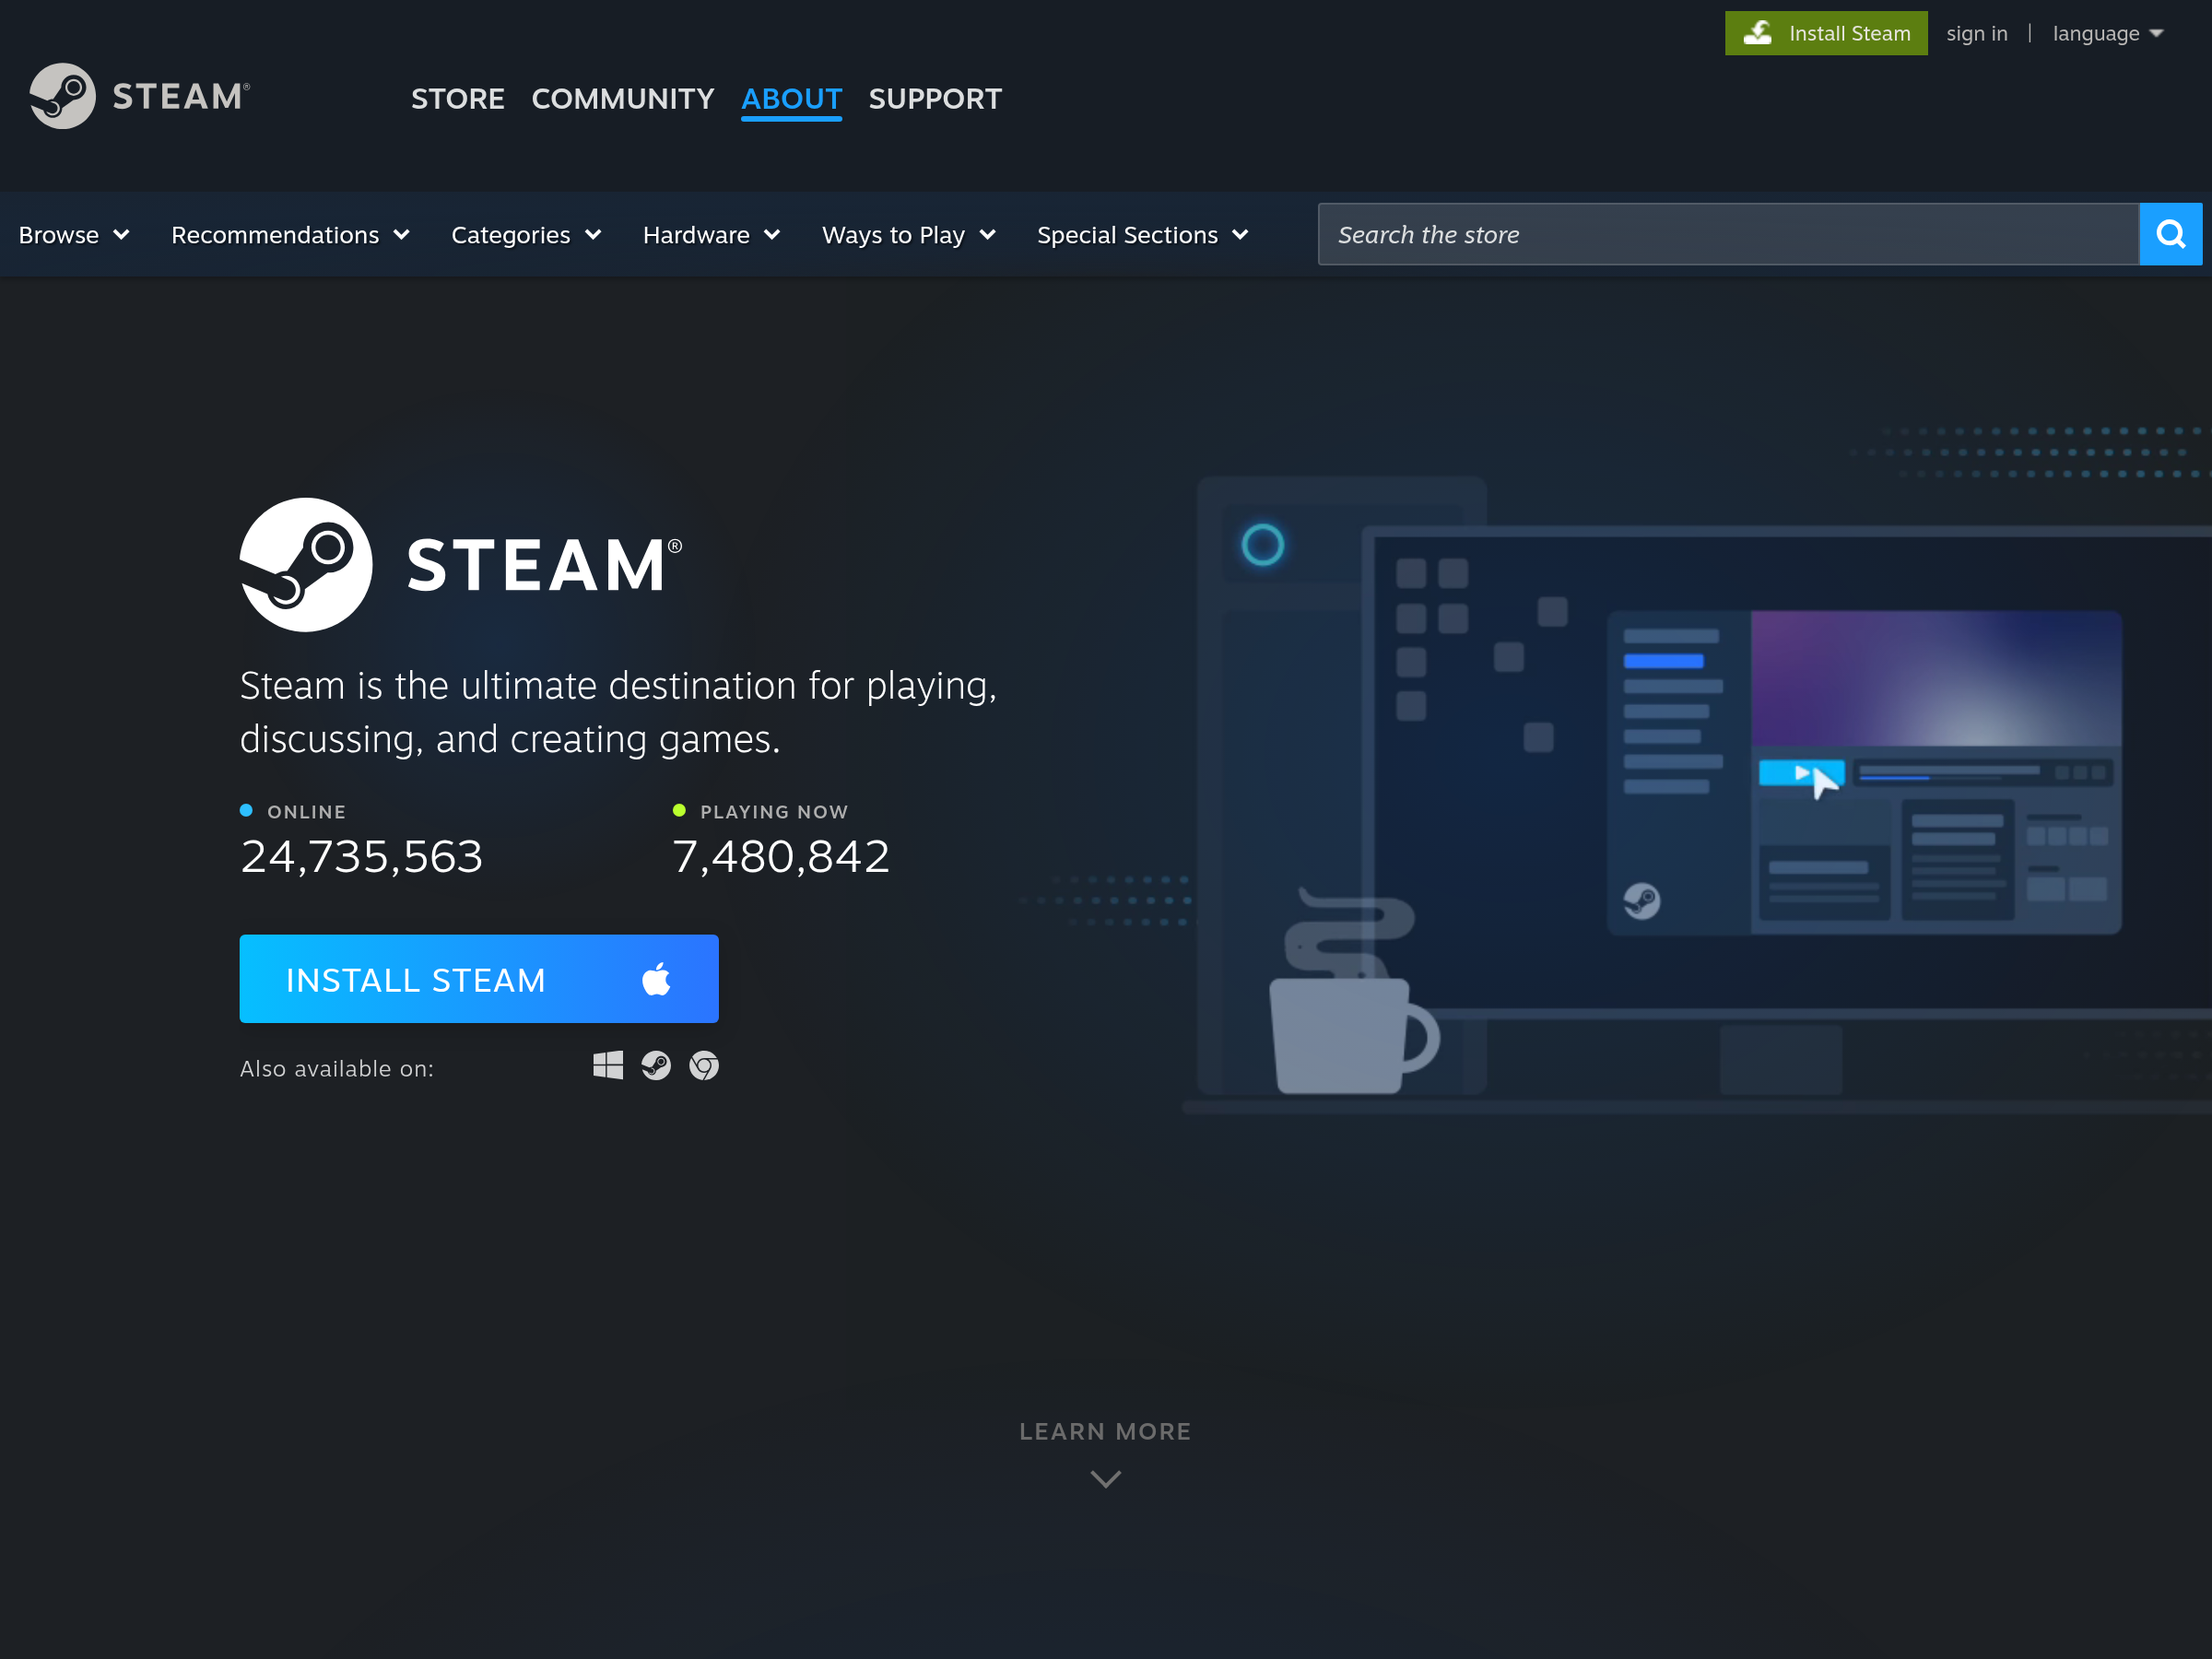
Task: Click the 'ultimate destination' tagline text
Action: tap(618, 712)
